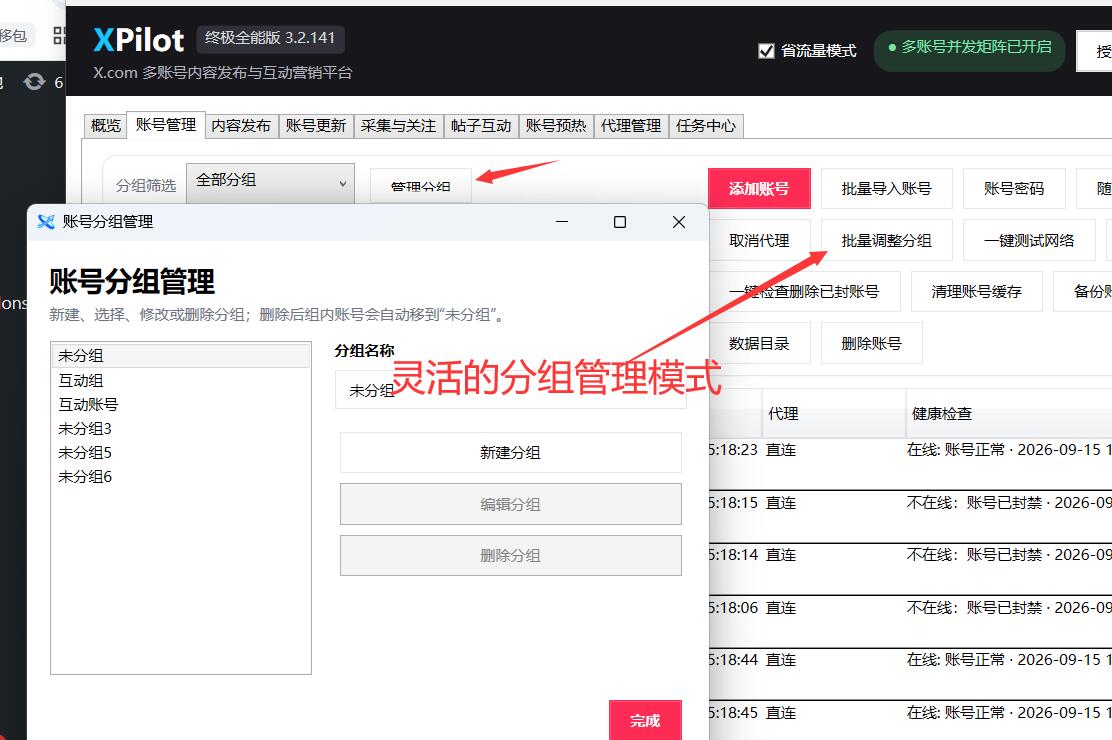Click the 账号密码 button
The image size is (1112, 740).
coord(1014,189)
